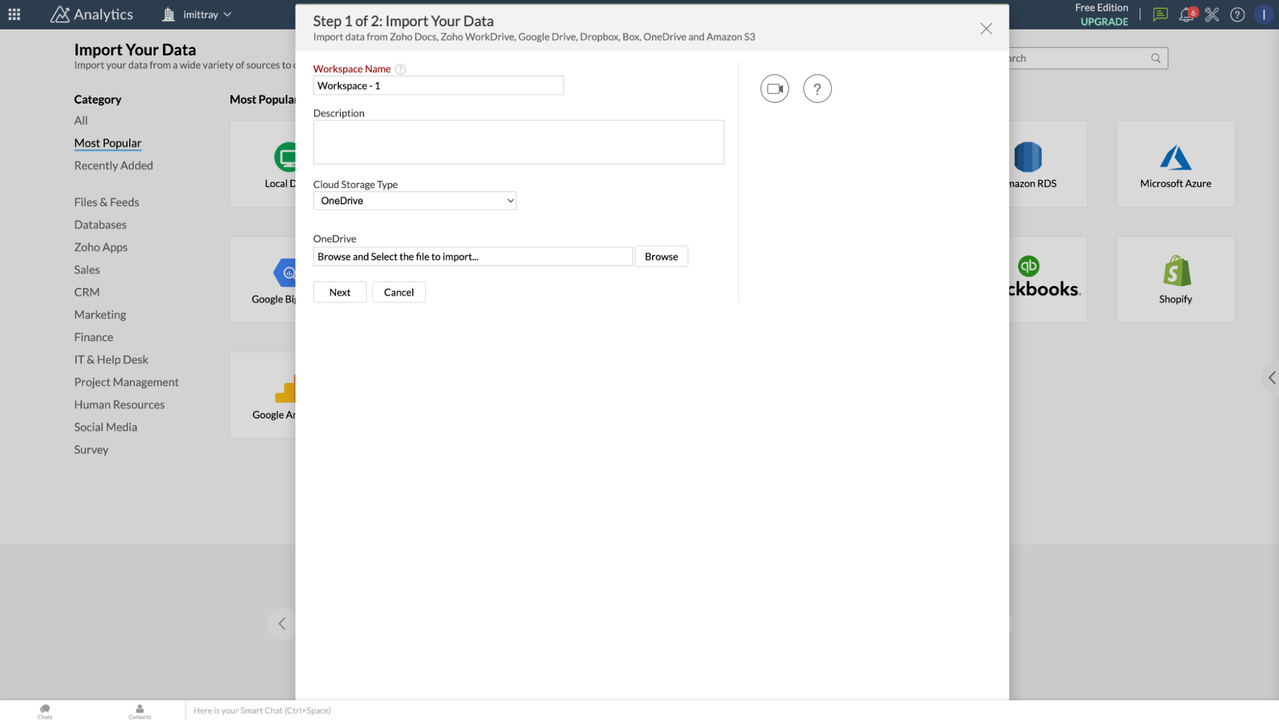
Task: Click the tools settings icon in header
Action: tap(1212, 14)
